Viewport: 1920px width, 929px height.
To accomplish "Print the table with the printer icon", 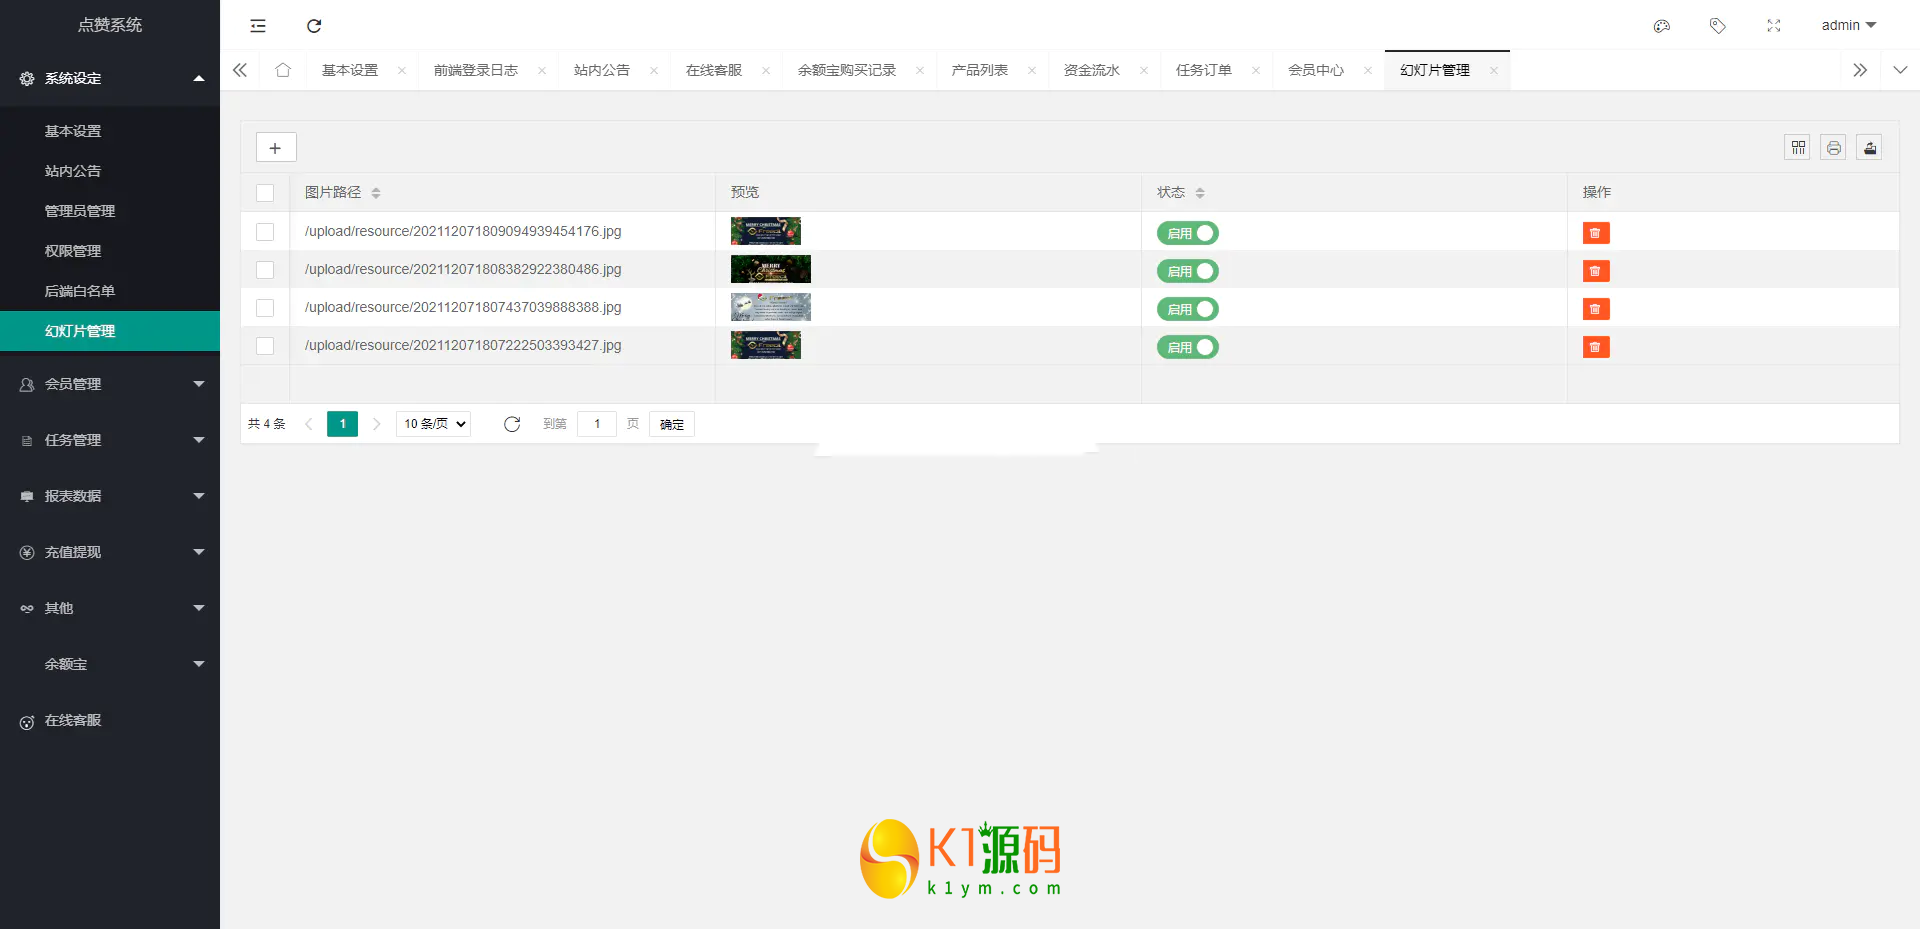I will pyautogui.click(x=1834, y=148).
